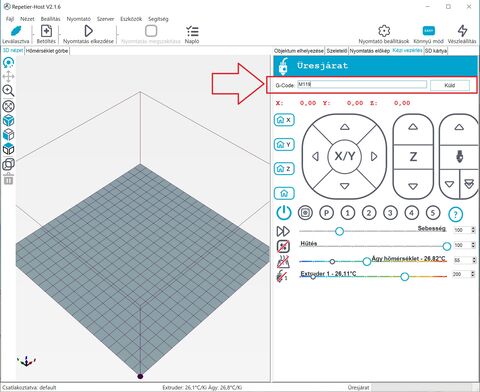Adjust the Hűtés fan slider
480x392 pixels.
pos(447,246)
